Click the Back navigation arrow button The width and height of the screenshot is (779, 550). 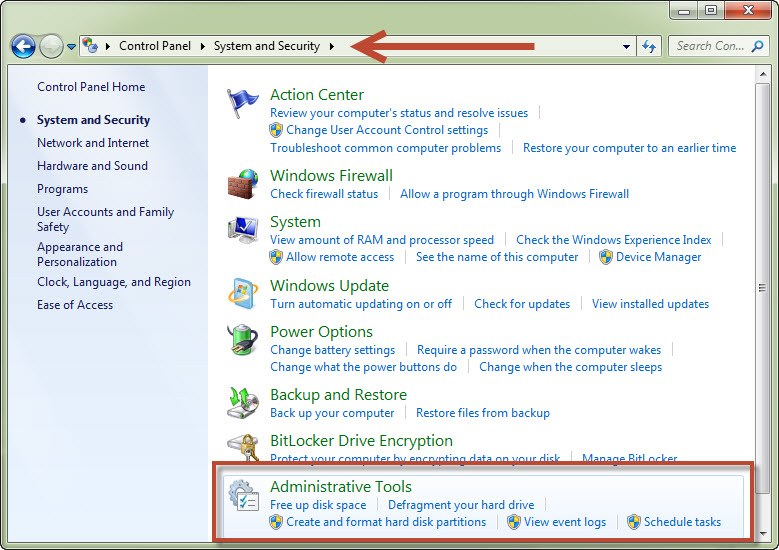click(23, 47)
